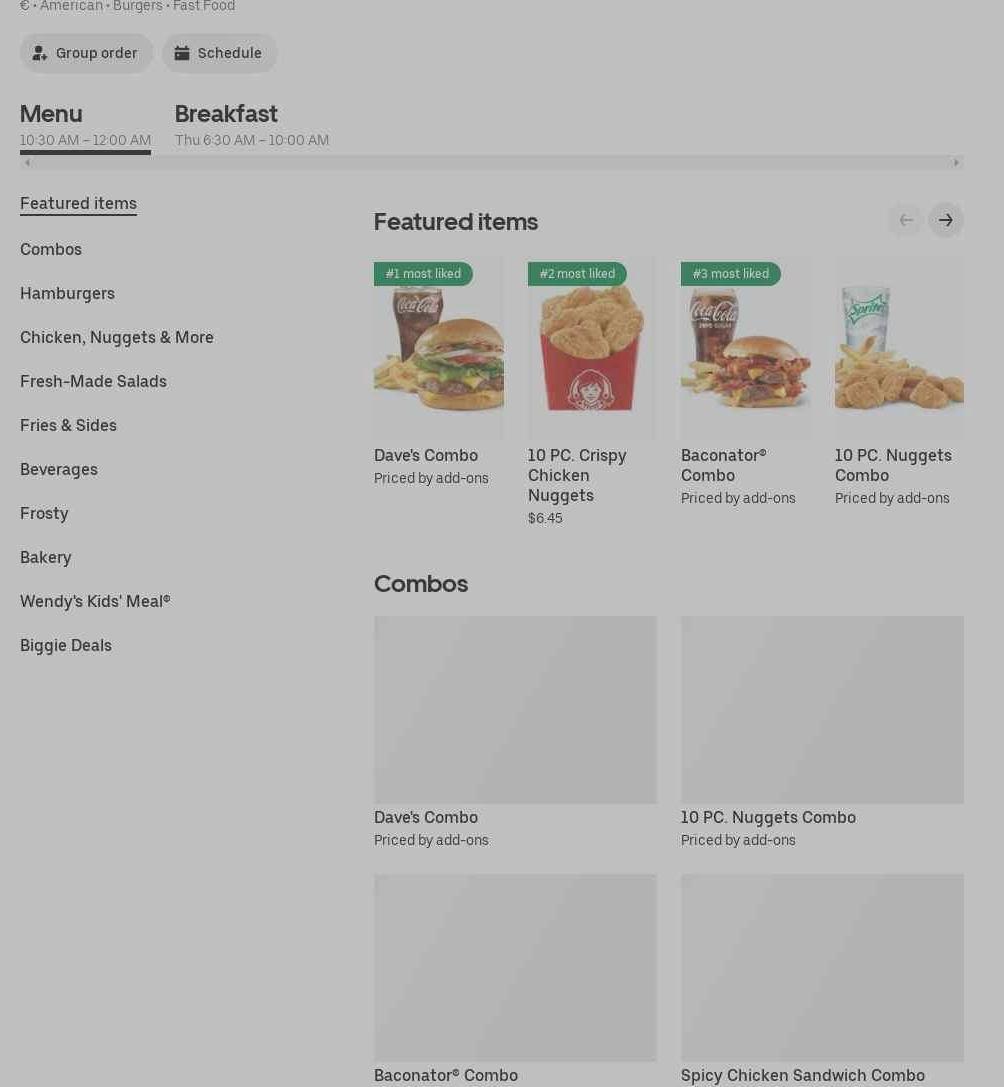Click the Group order person icon
Viewport: 1004px width, 1087px height.
point(40,53)
